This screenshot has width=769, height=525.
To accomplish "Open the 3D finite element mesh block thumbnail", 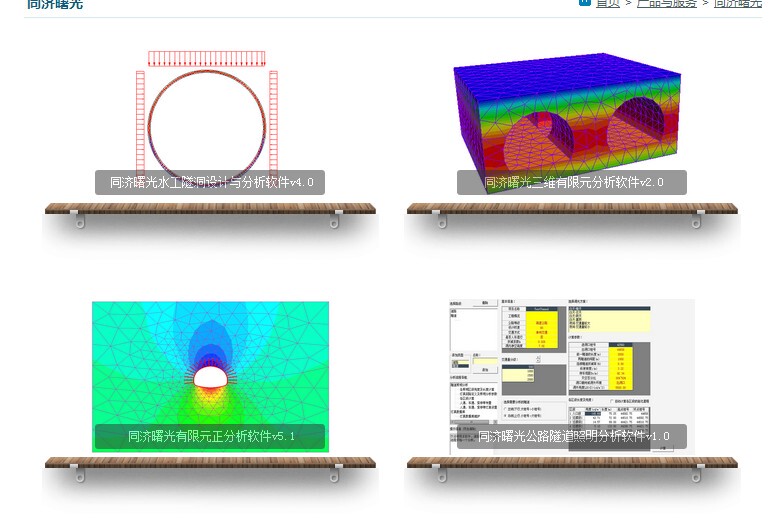I will click(x=567, y=123).
